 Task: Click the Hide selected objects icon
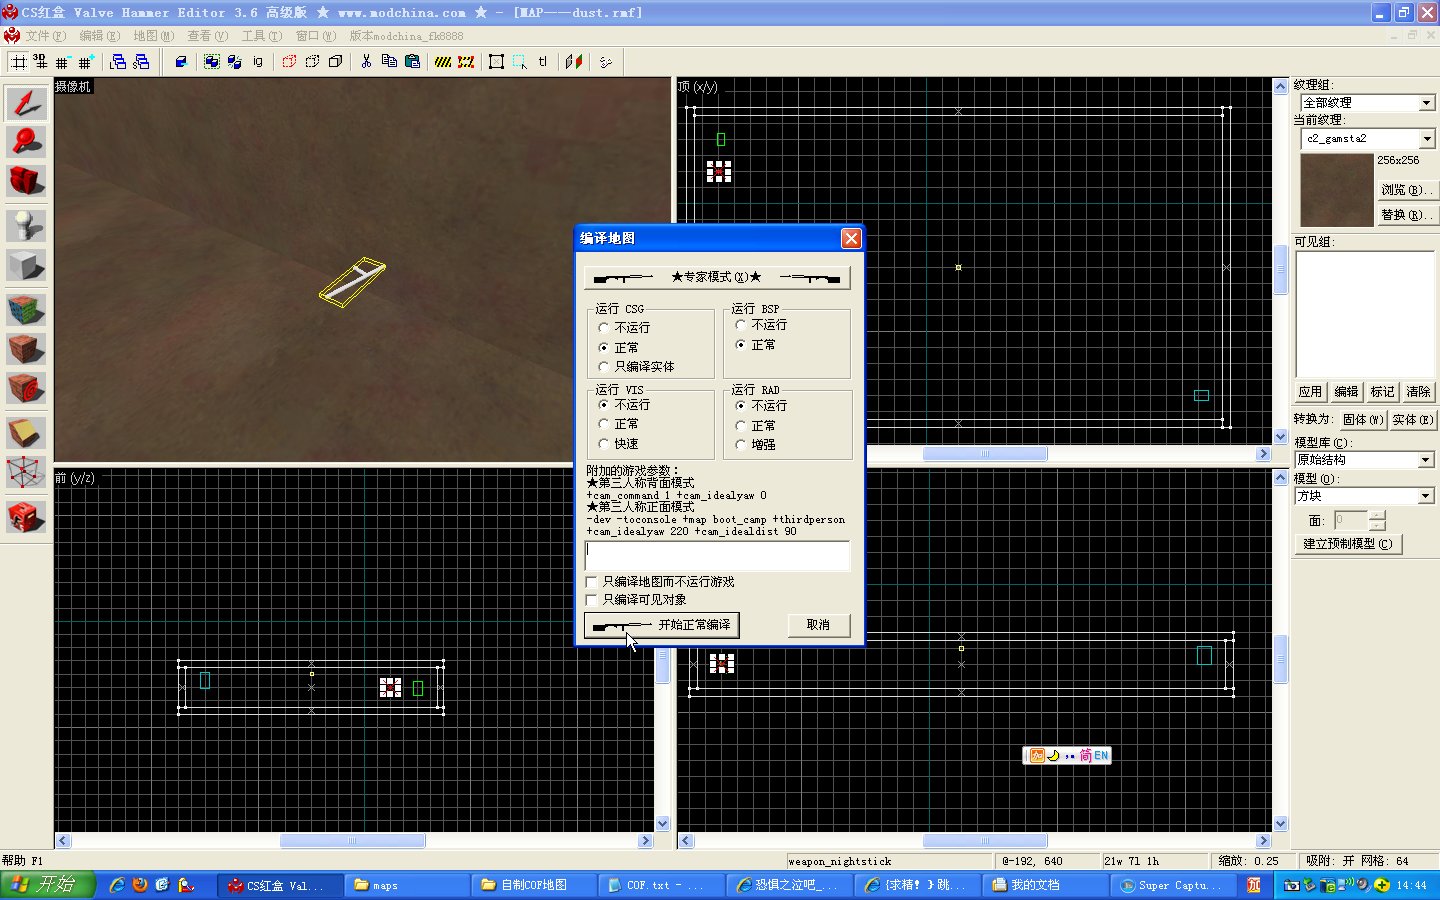(289, 62)
